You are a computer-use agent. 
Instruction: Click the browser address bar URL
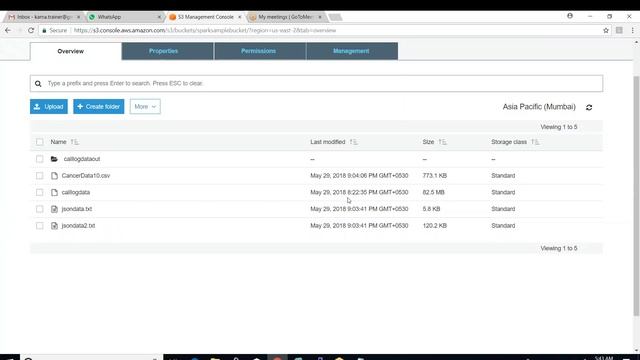205,30
